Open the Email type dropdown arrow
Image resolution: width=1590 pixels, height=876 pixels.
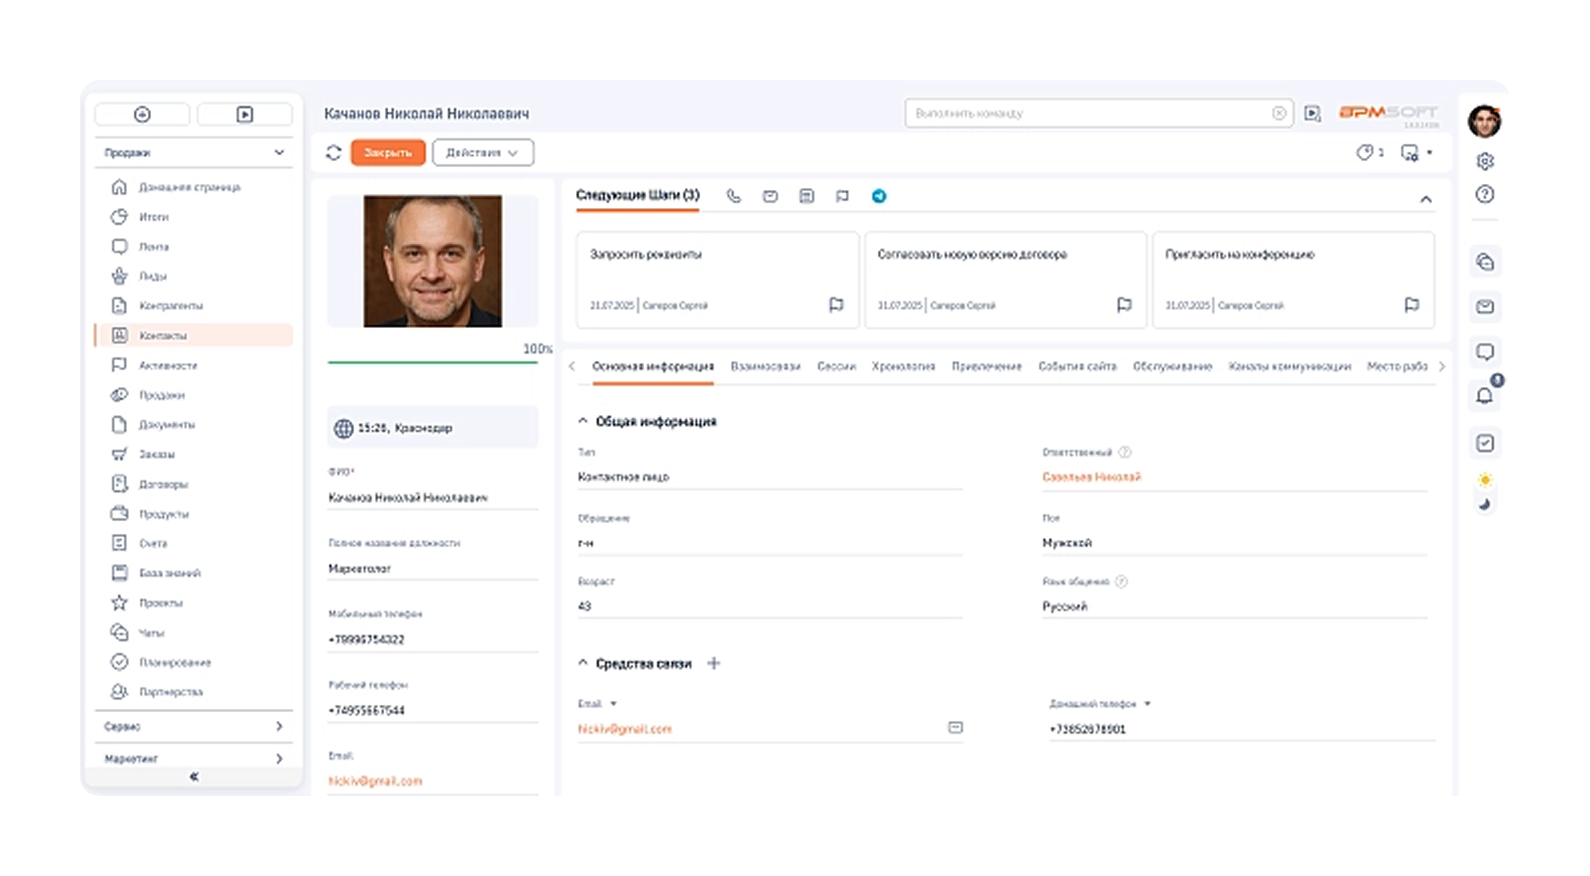(613, 704)
